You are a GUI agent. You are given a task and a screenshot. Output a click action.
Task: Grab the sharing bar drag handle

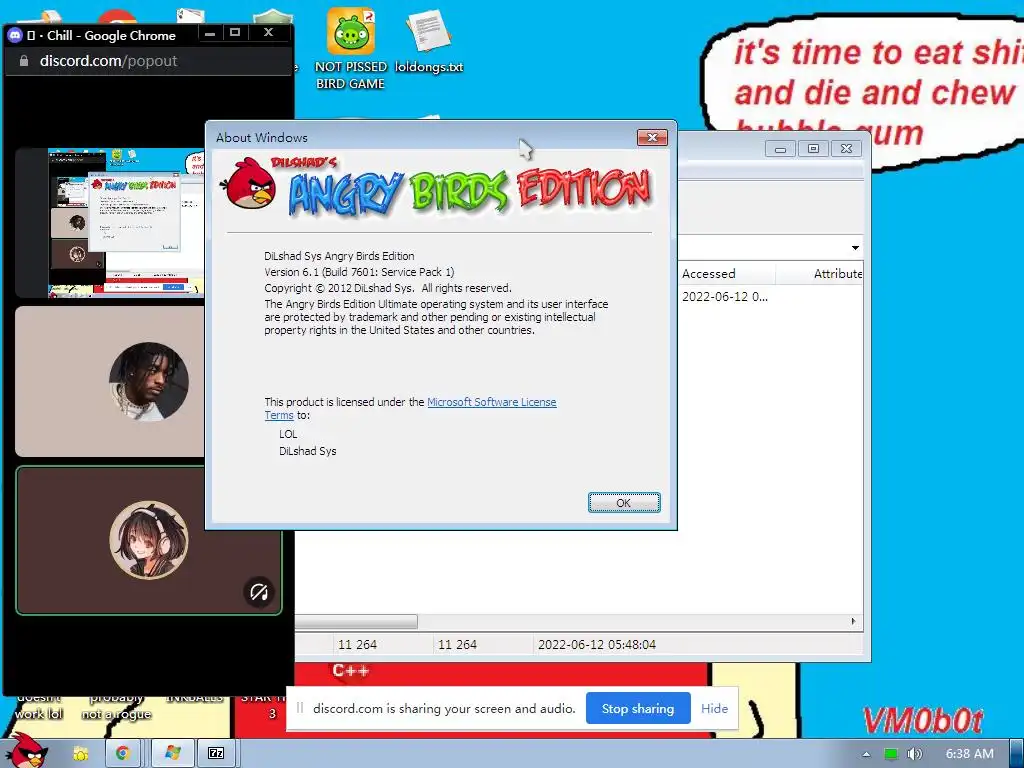click(x=300, y=709)
